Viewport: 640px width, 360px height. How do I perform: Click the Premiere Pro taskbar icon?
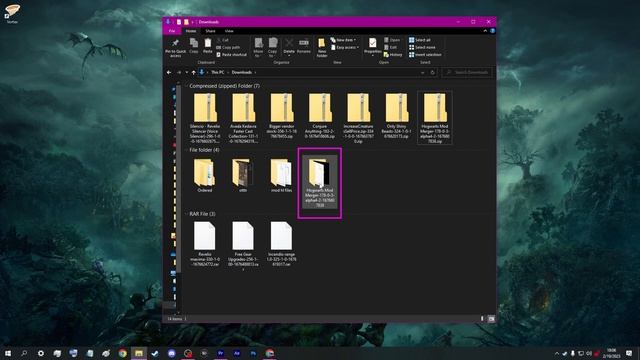coord(220,353)
